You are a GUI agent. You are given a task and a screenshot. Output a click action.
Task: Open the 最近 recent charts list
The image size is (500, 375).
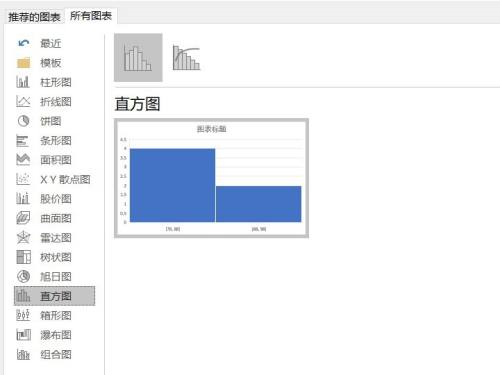click(39, 43)
